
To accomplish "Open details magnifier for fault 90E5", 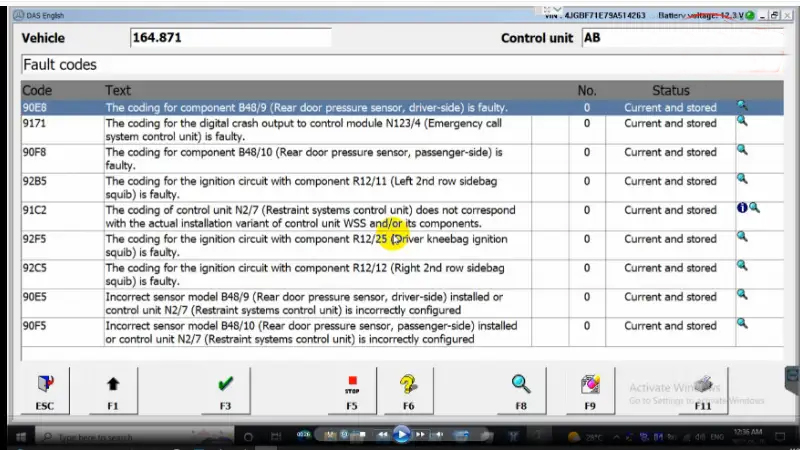I will point(742,294).
